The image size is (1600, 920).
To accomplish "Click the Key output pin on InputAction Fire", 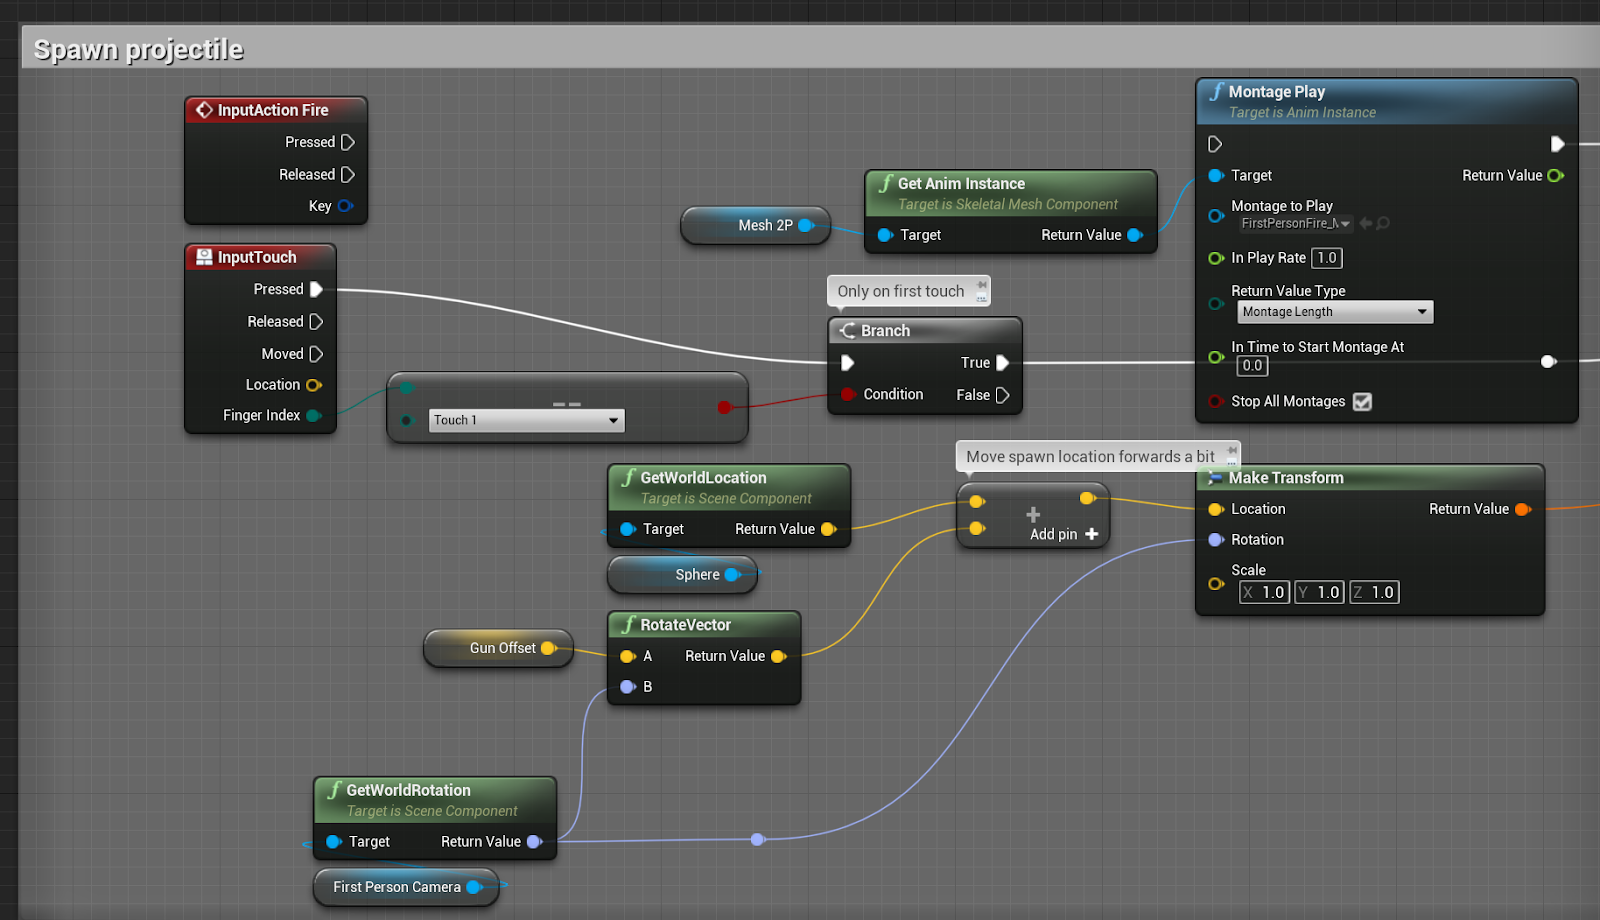I will point(345,206).
